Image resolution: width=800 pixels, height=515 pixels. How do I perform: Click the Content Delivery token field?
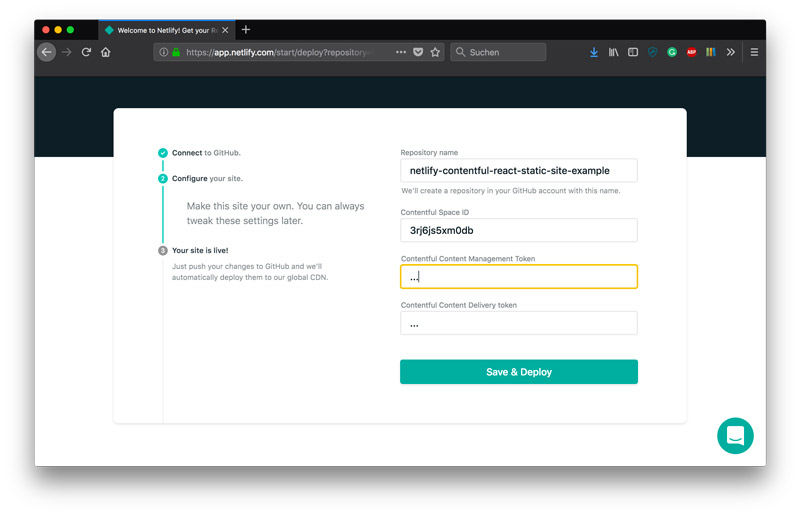pyautogui.click(x=519, y=323)
